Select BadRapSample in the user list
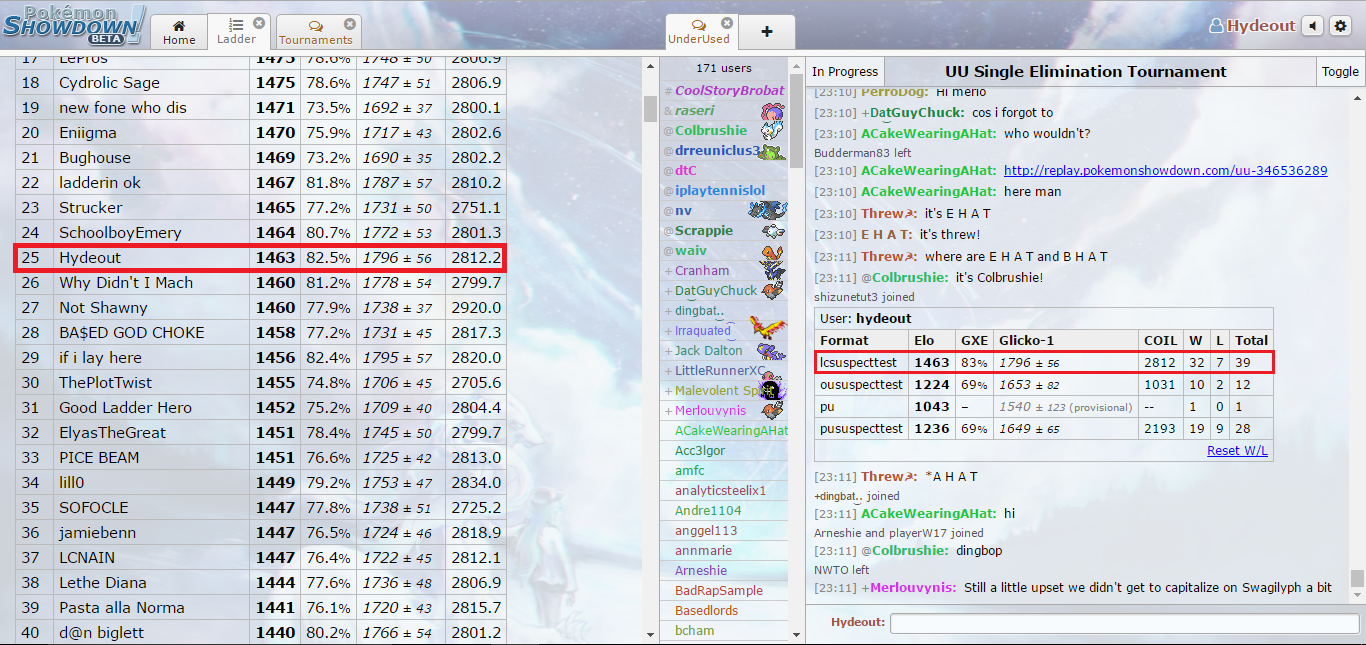1366x645 pixels. coord(723,591)
